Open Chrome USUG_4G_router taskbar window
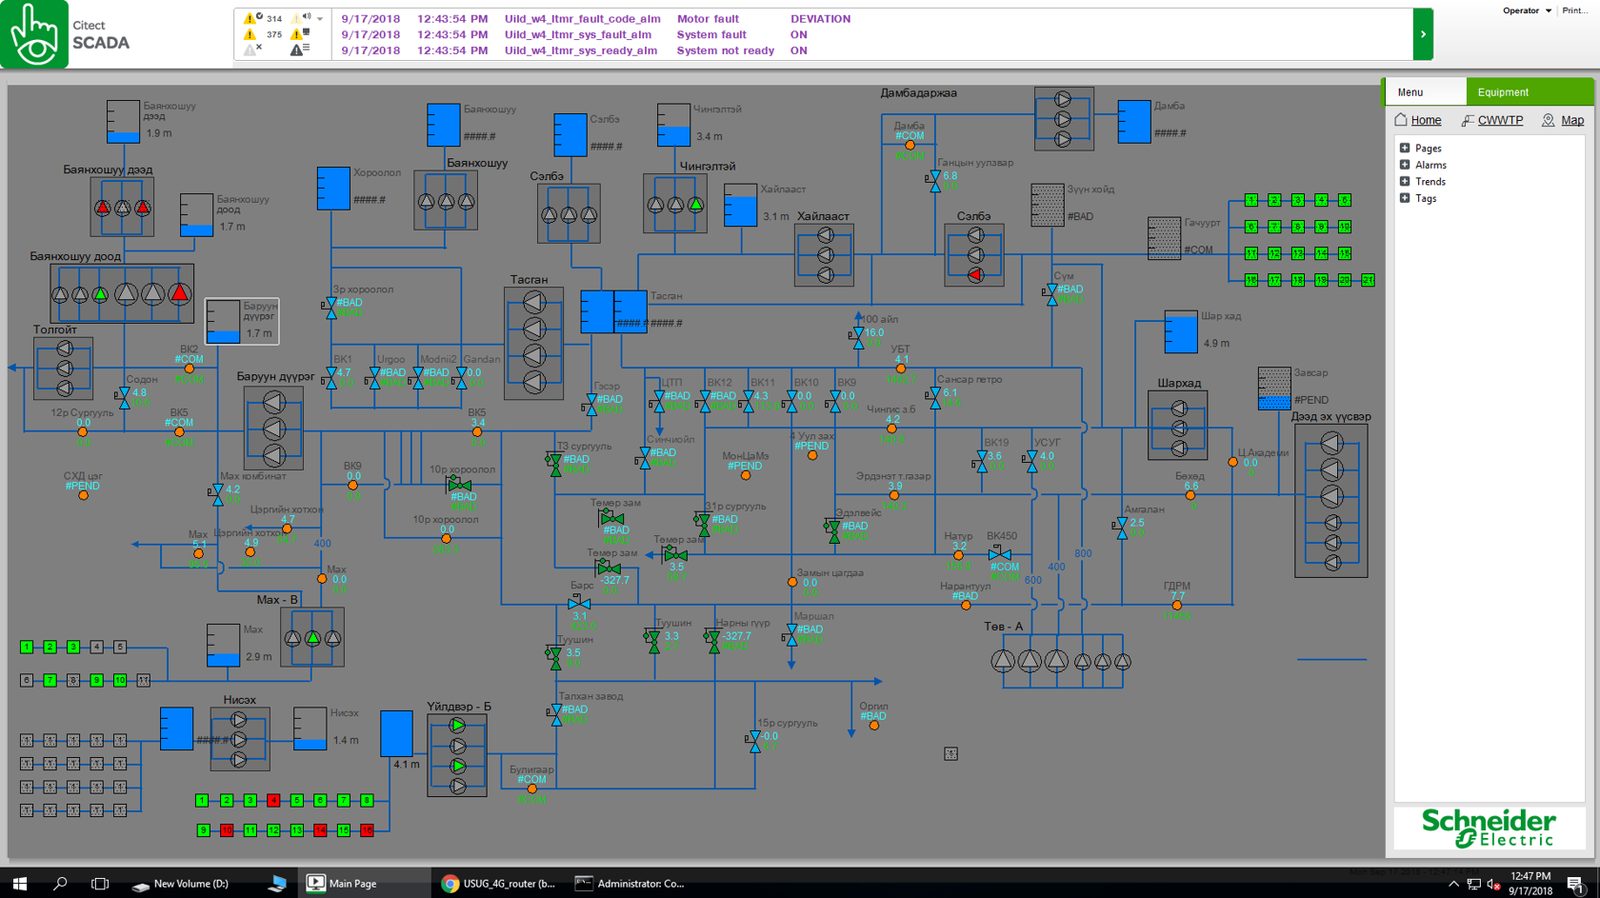 [x=499, y=883]
